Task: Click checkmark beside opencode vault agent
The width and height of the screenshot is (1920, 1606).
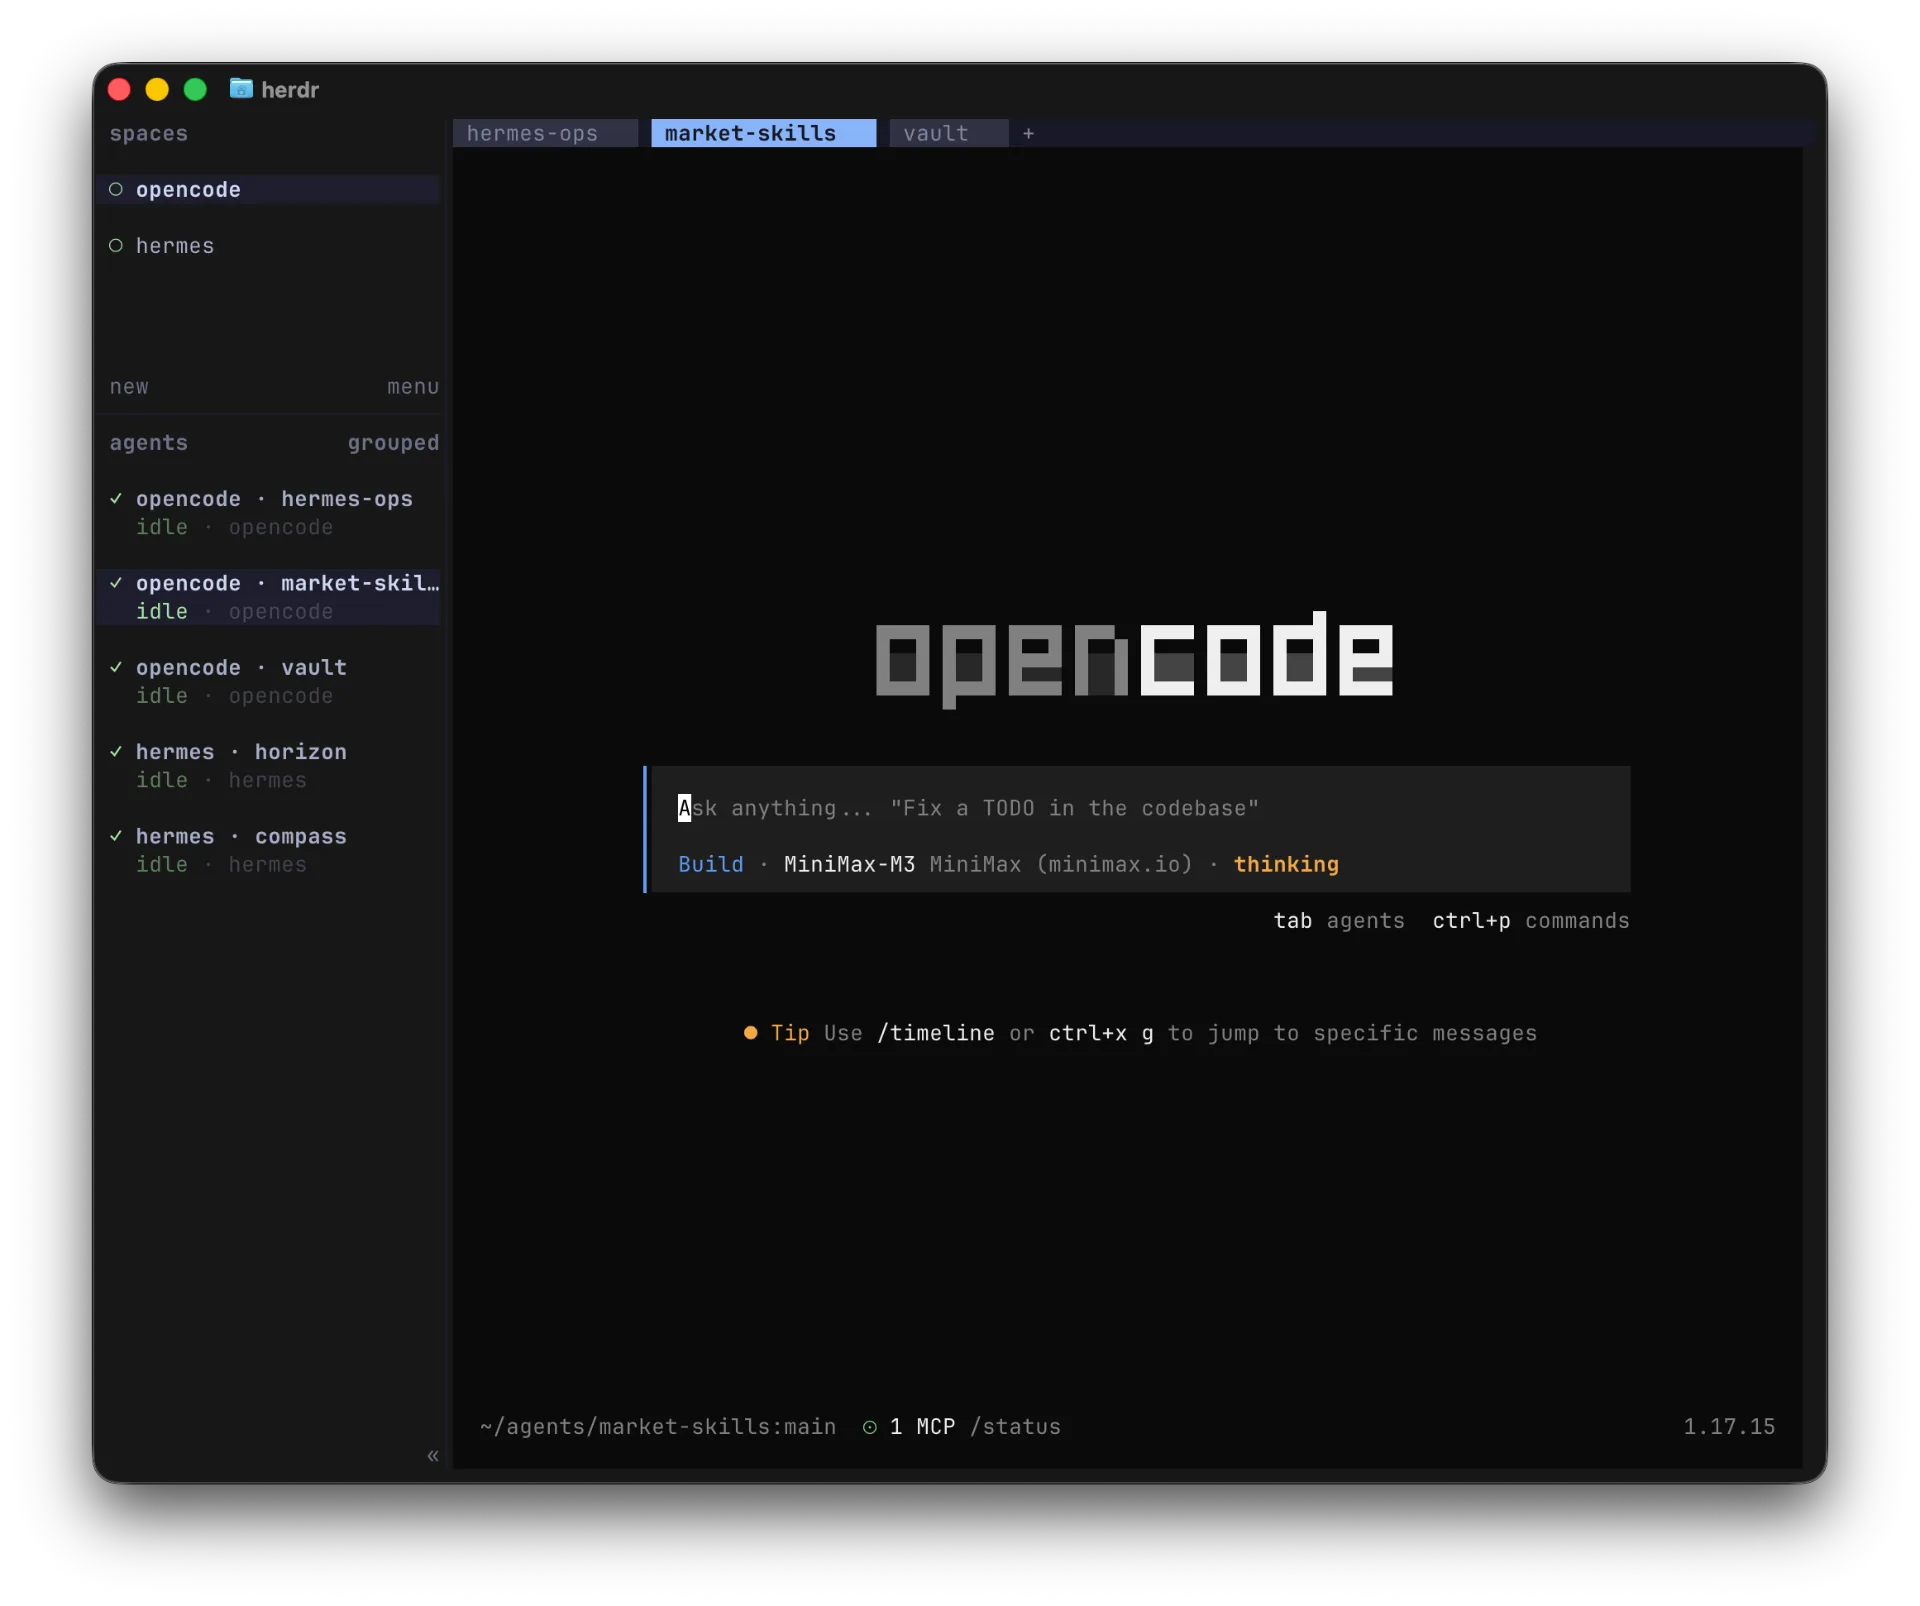Action: click(x=116, y=667)
